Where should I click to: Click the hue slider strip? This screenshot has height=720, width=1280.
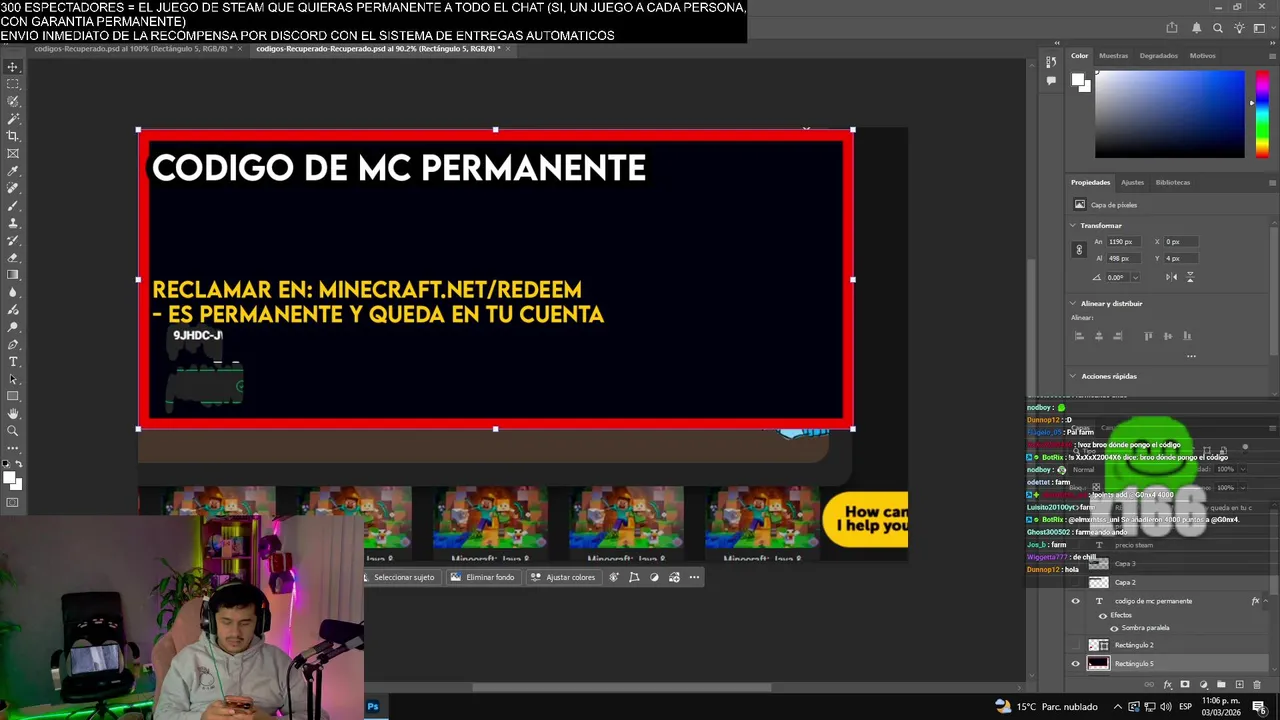1262,114
